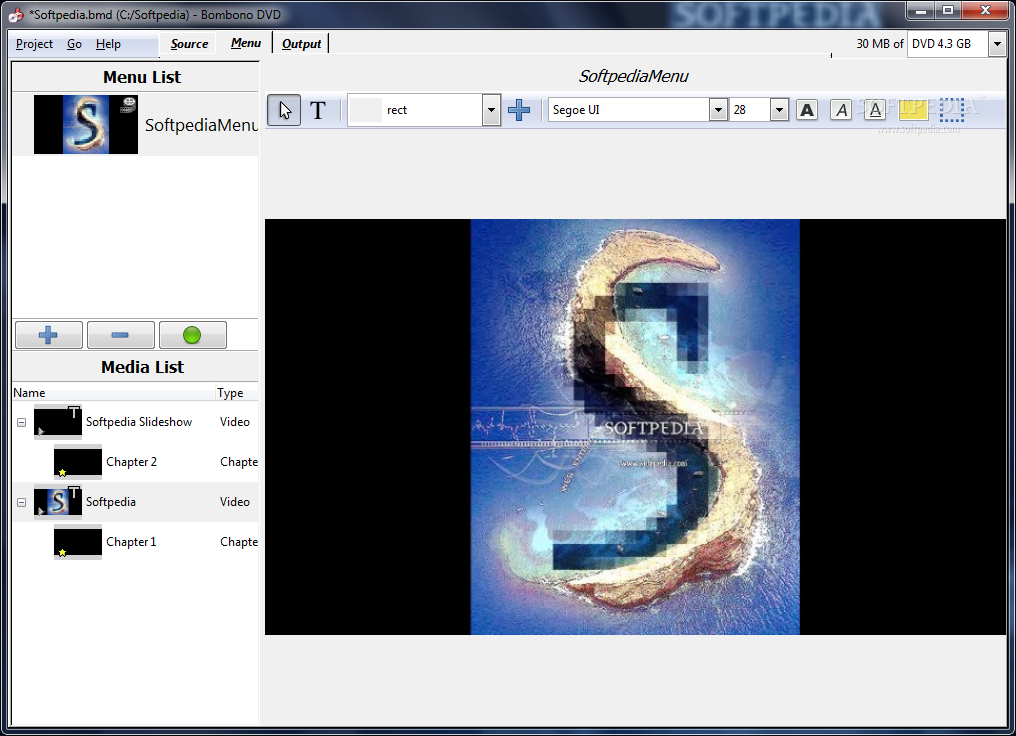Image resolution: width=1016 pixels, height=736 pixels.
Task: Open the Segoe UI font dropdown arrow
Action: (718, 110)
